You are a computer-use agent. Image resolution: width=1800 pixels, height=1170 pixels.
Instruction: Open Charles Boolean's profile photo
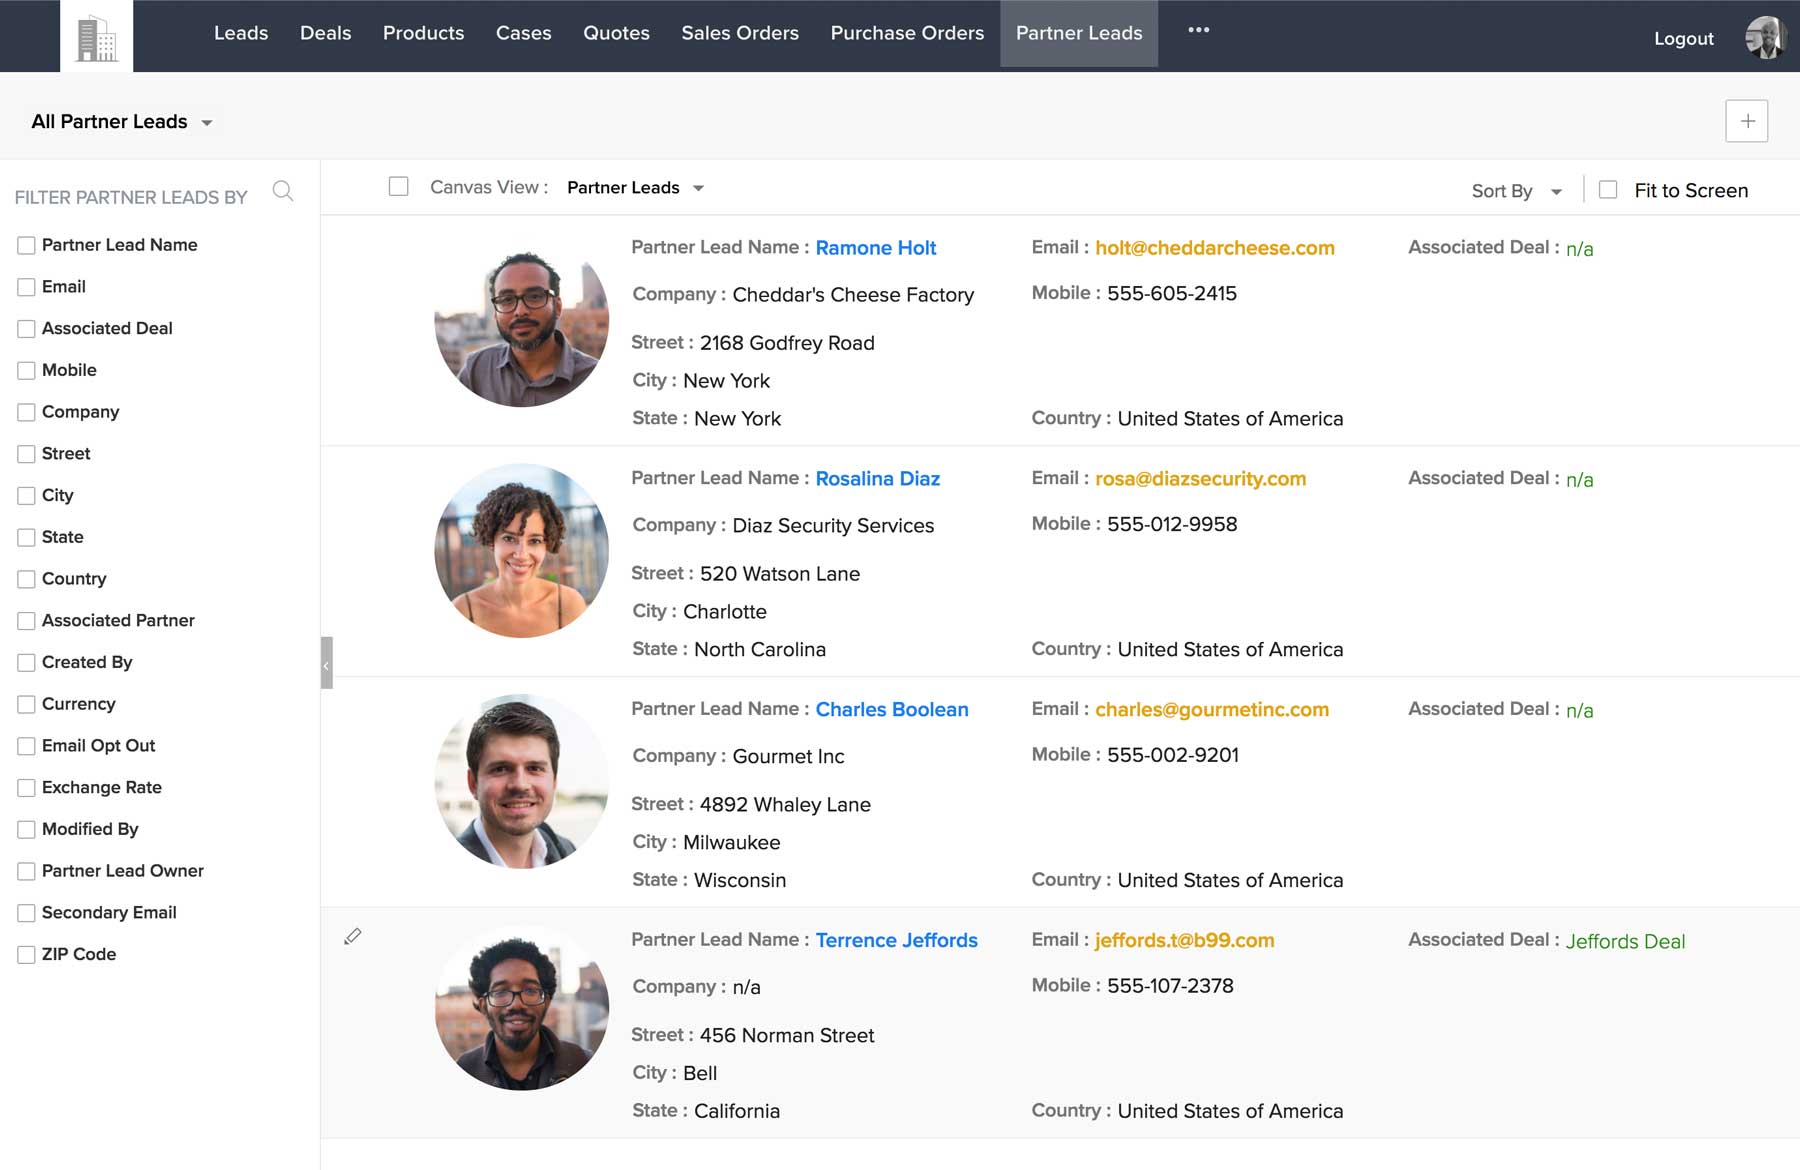[x=521, y=782]
